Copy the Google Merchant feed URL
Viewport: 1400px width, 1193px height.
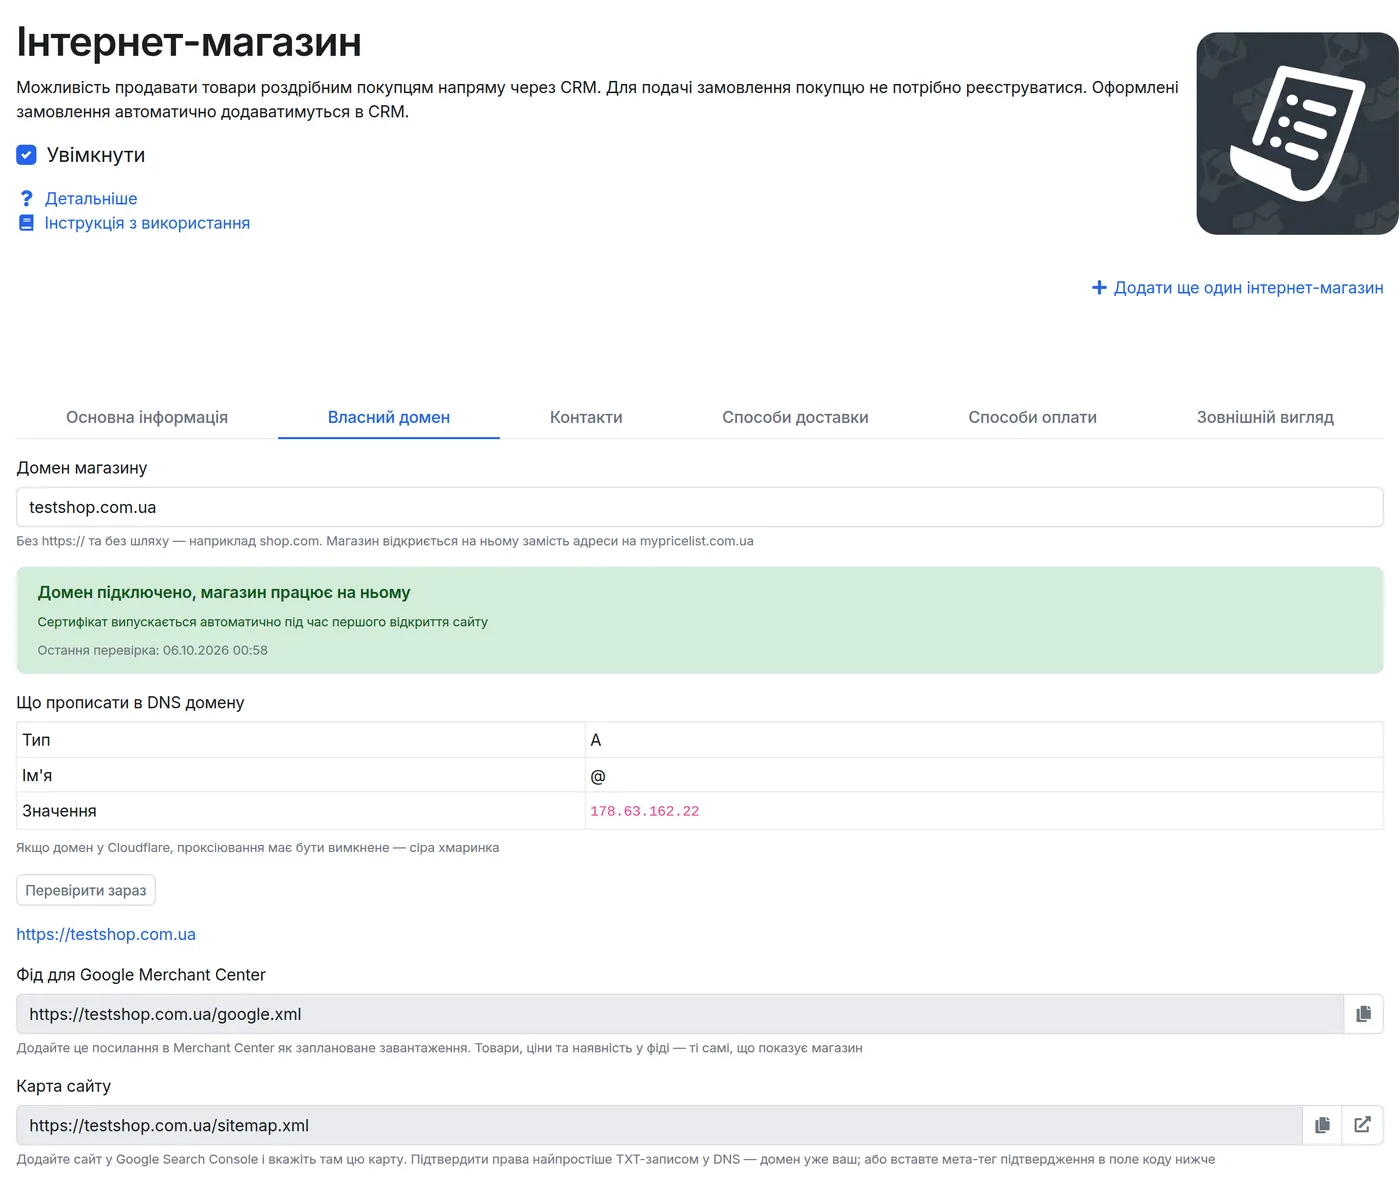pyautogui.click(x=1363, y=1014)
